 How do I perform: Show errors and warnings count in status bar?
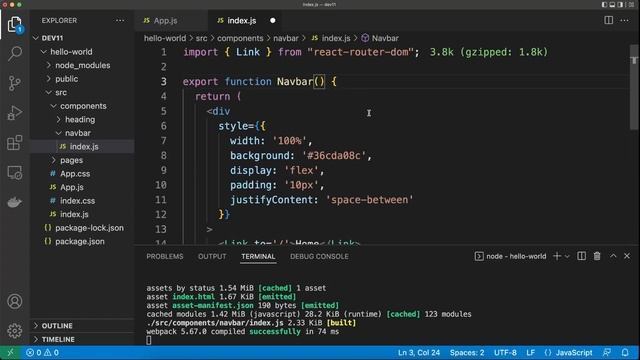42,353
